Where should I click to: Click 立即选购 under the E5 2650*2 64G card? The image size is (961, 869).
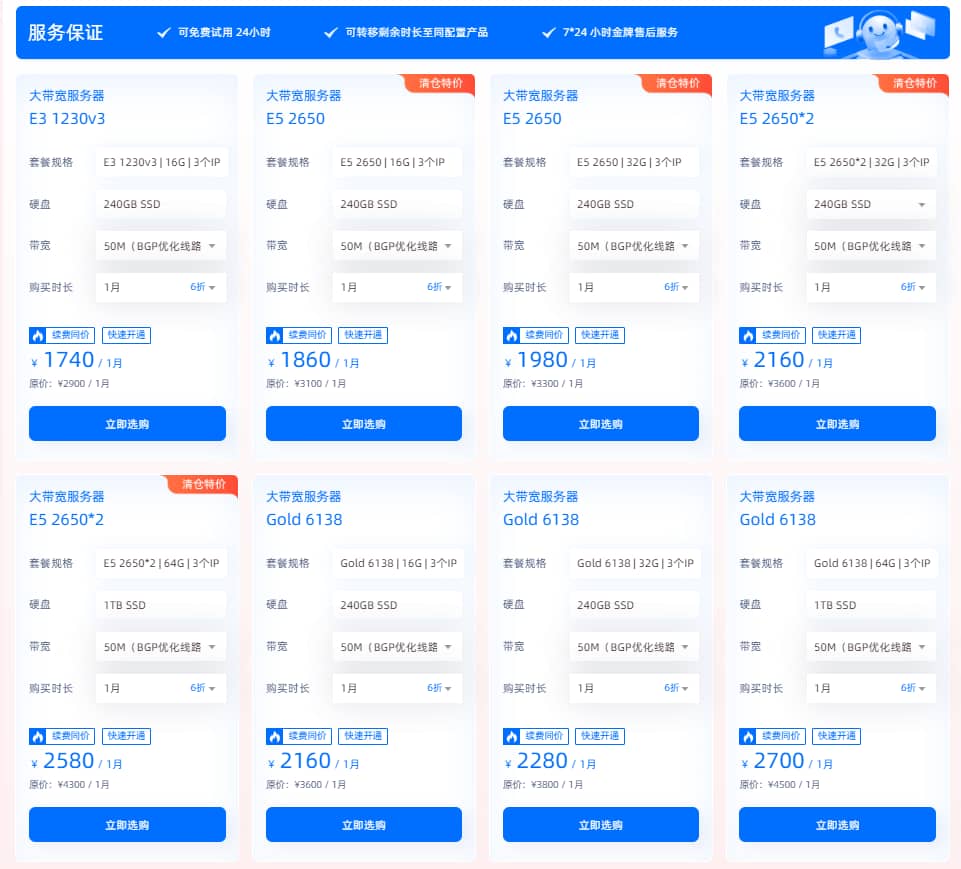(127, 824)
